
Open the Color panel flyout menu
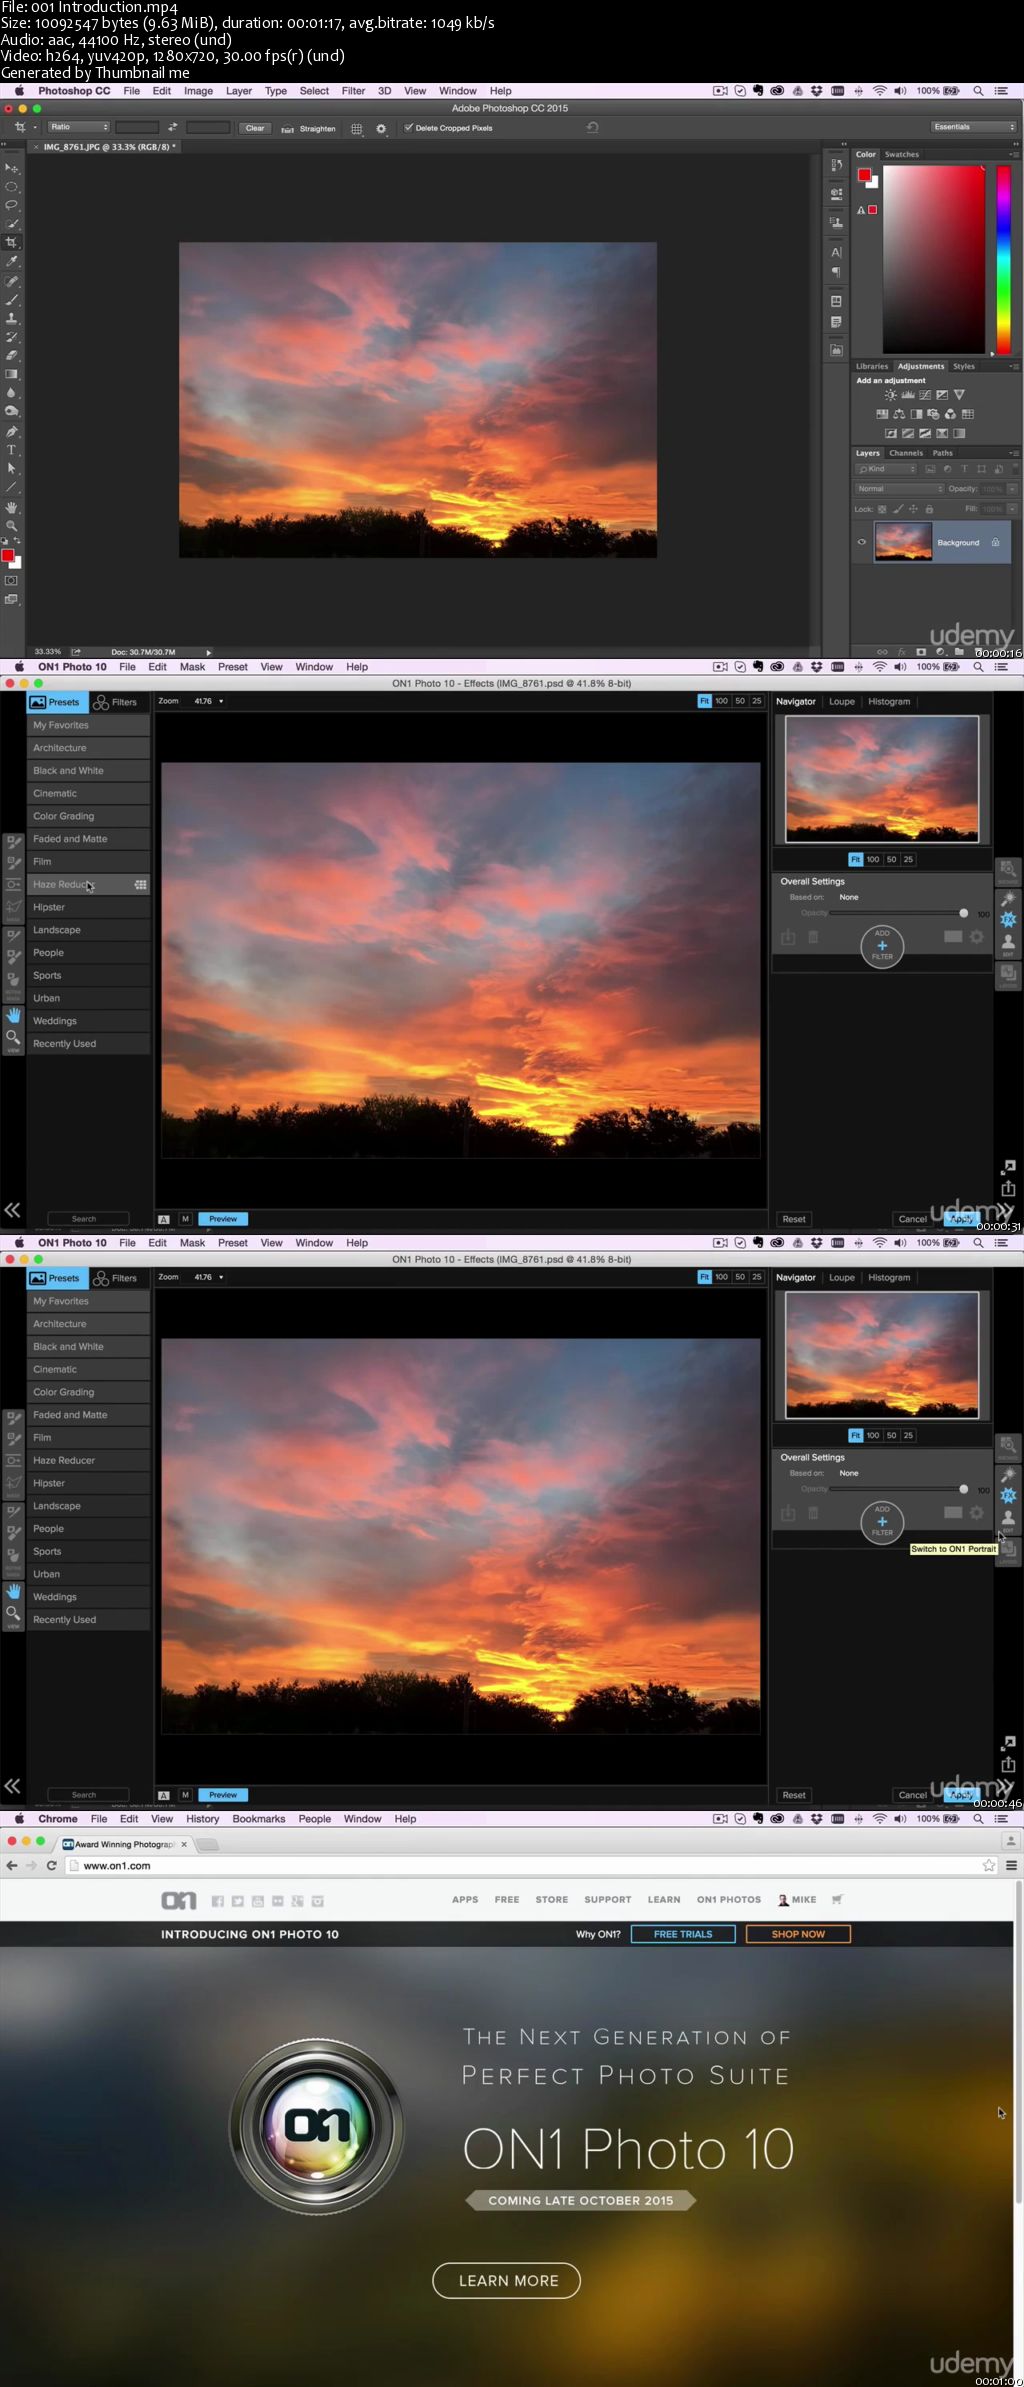pos(1014,154)
